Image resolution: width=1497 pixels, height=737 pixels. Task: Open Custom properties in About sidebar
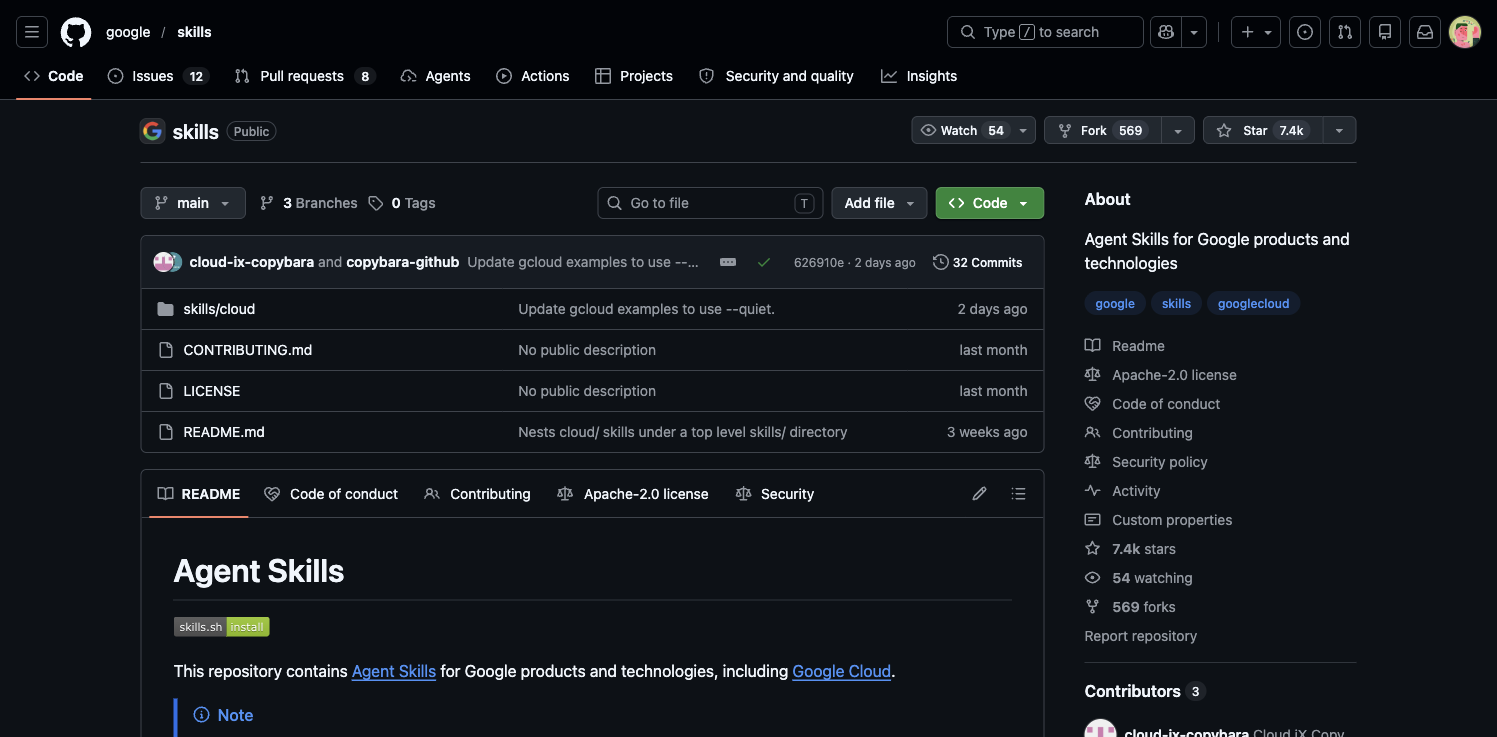[1159, 520]
